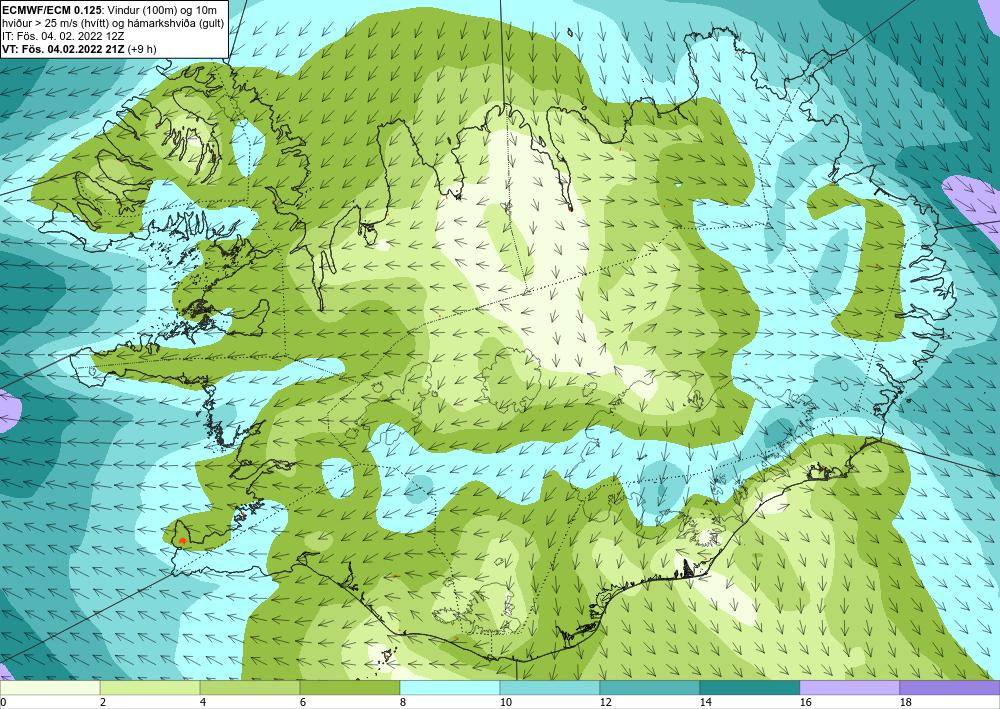1000x709 pixels.
Task: Click the legend scale label '10'
Action: point(506,702)
